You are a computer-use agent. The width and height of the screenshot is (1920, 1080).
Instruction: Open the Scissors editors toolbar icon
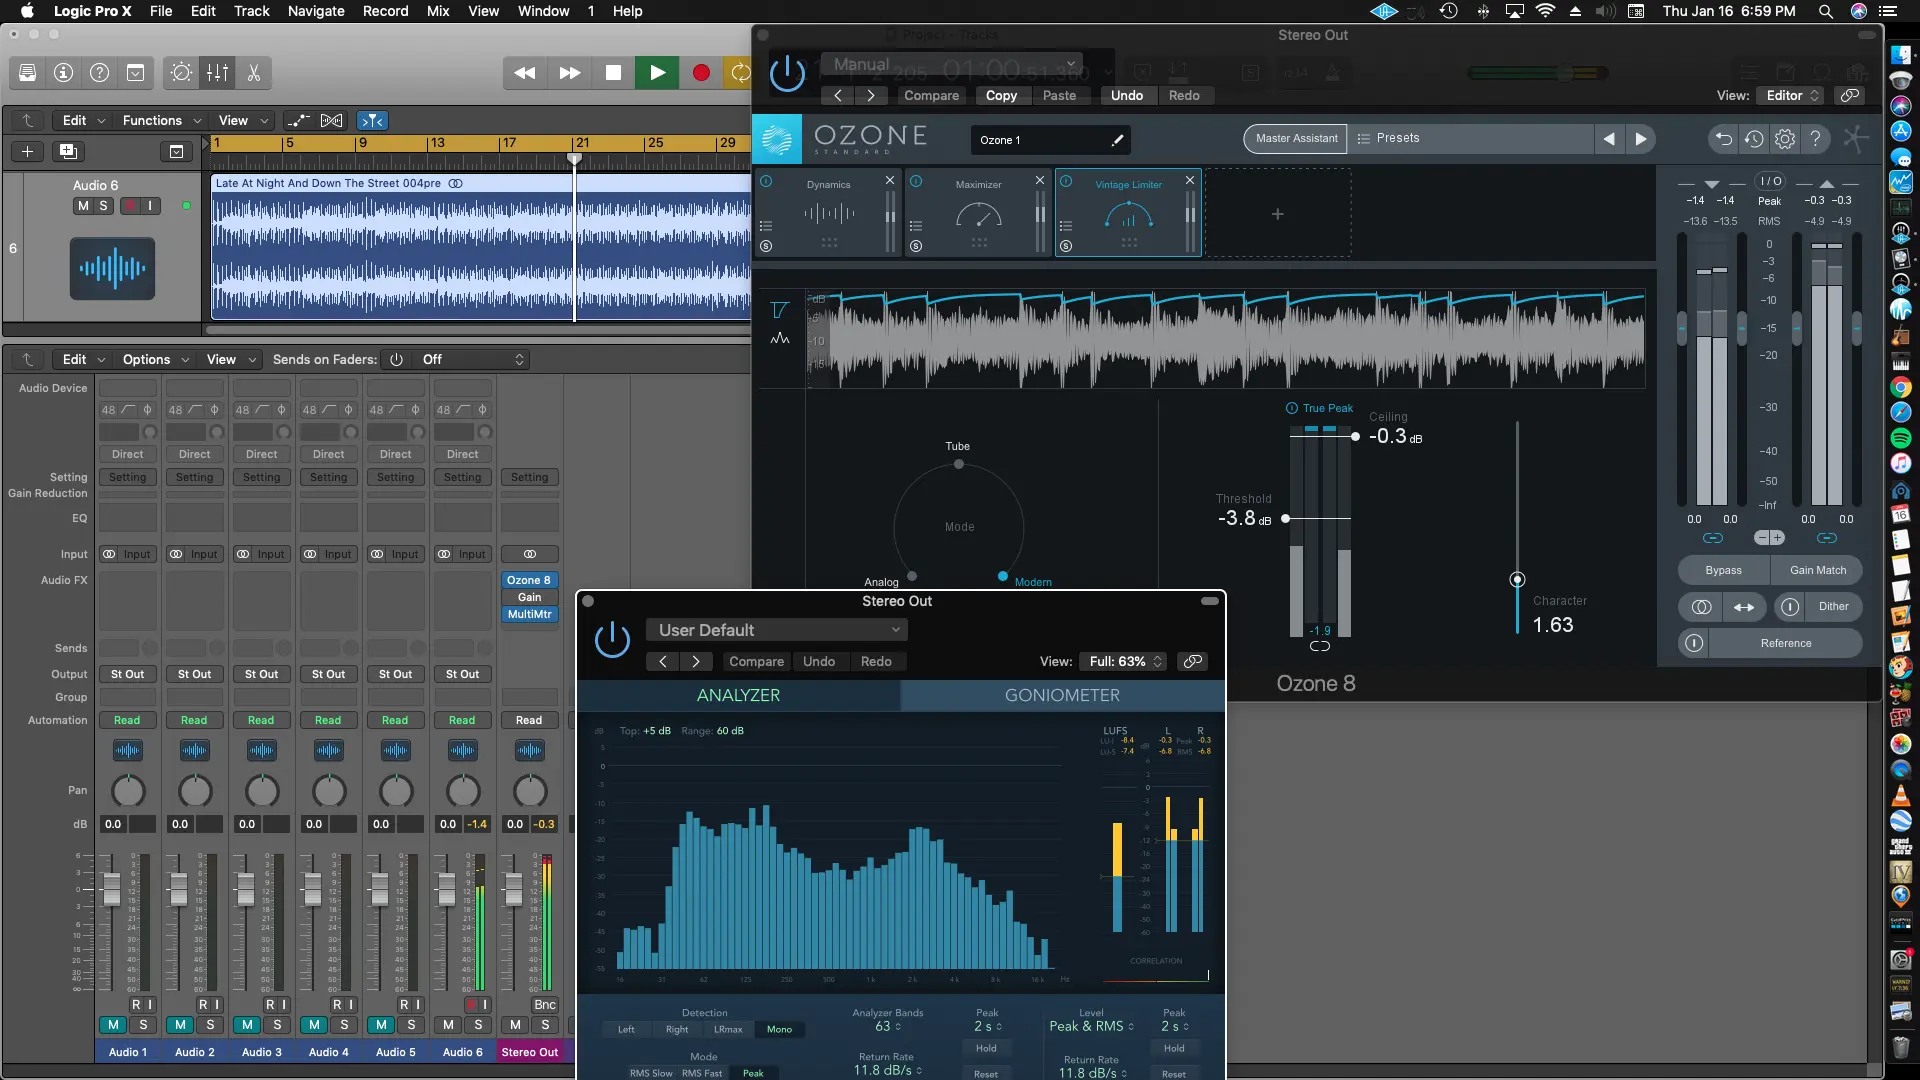point(254,73)
